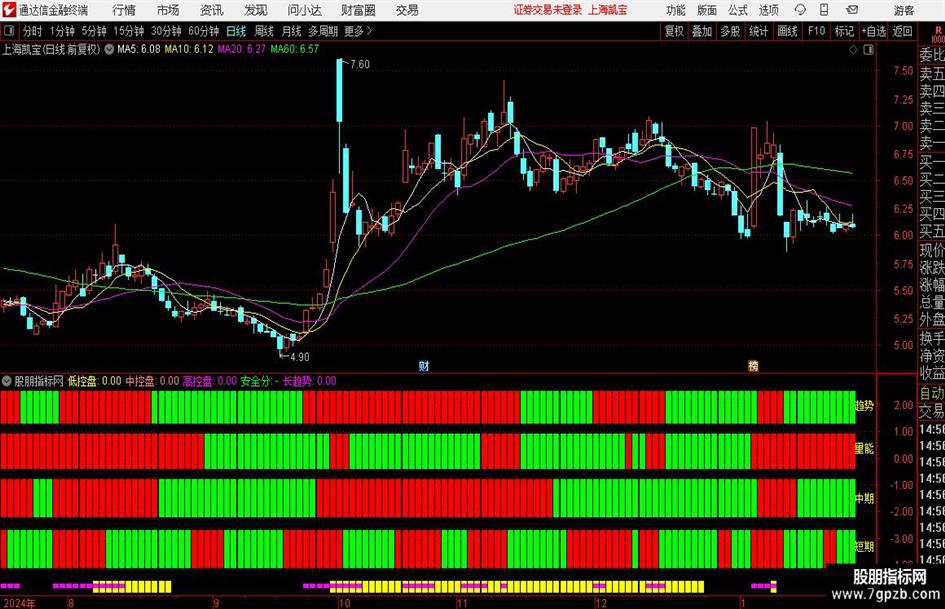Open the 问小达 menu
Image resolution: width=945 pixels, height=609 pixels.
pos(304,10)
